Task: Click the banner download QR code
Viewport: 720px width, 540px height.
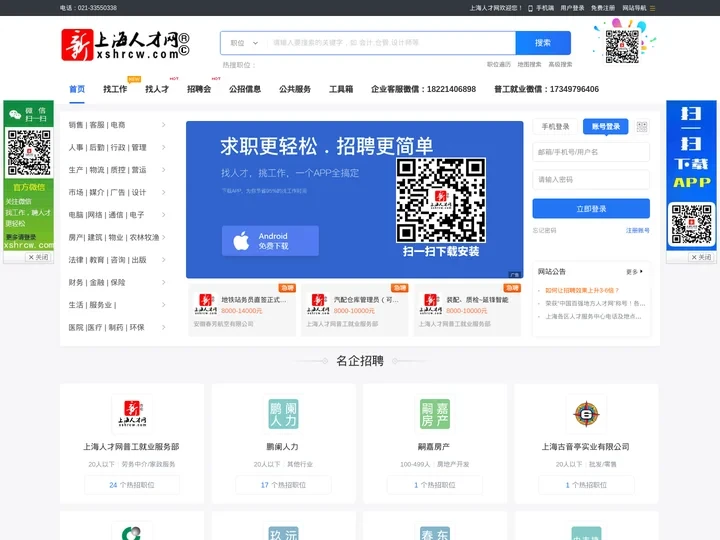Action: (x=441, y=200)
